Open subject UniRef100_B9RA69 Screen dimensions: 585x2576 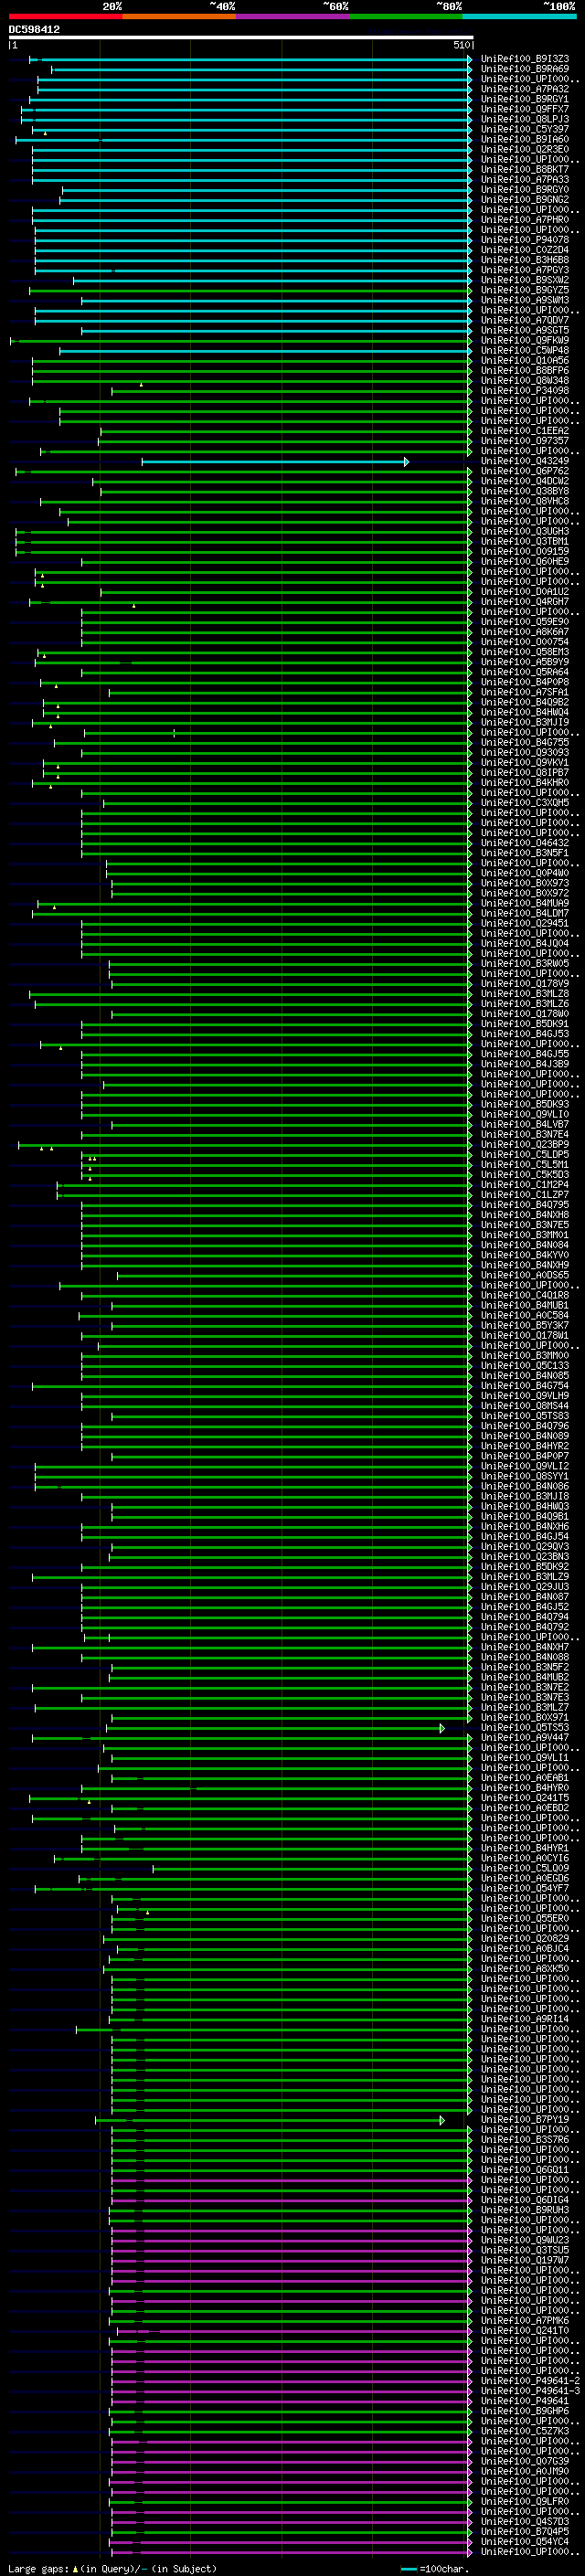click(x=525, y=69)
